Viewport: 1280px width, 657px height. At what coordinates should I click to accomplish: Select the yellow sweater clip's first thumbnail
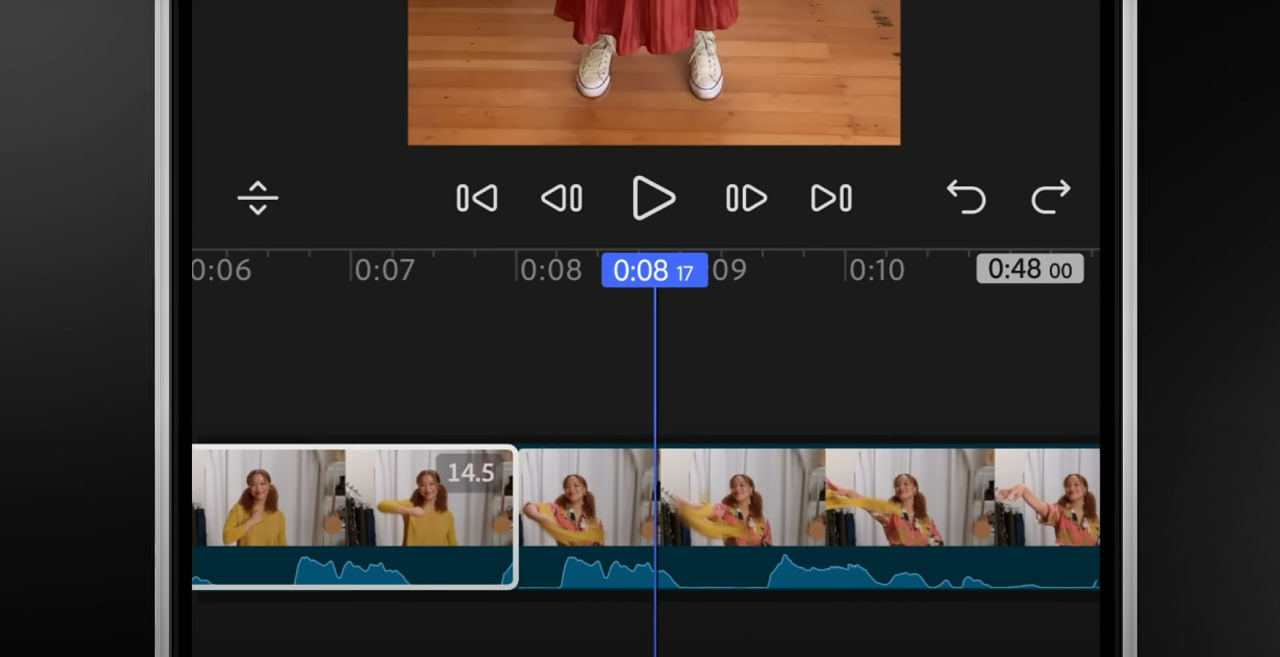click(268, 498)
